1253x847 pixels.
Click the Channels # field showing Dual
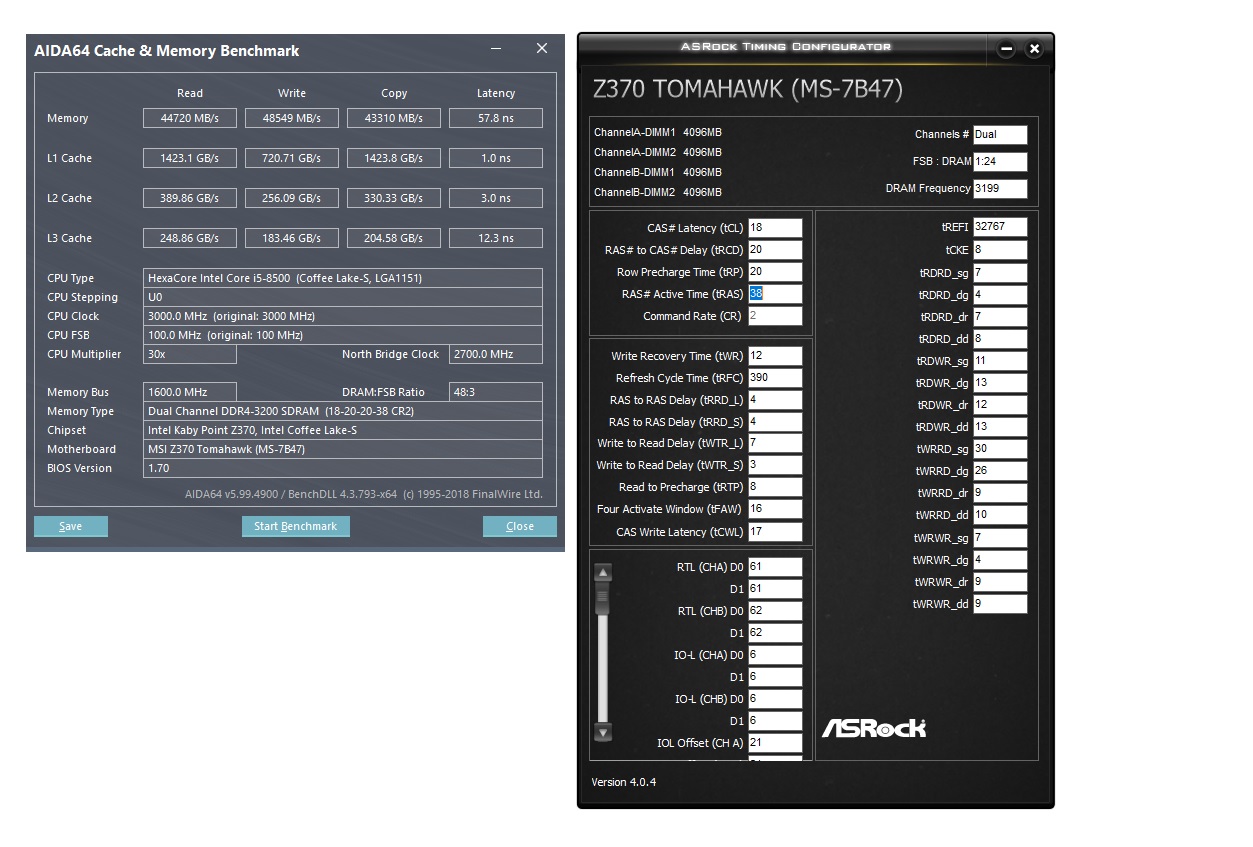click(x=1000, y=134)
